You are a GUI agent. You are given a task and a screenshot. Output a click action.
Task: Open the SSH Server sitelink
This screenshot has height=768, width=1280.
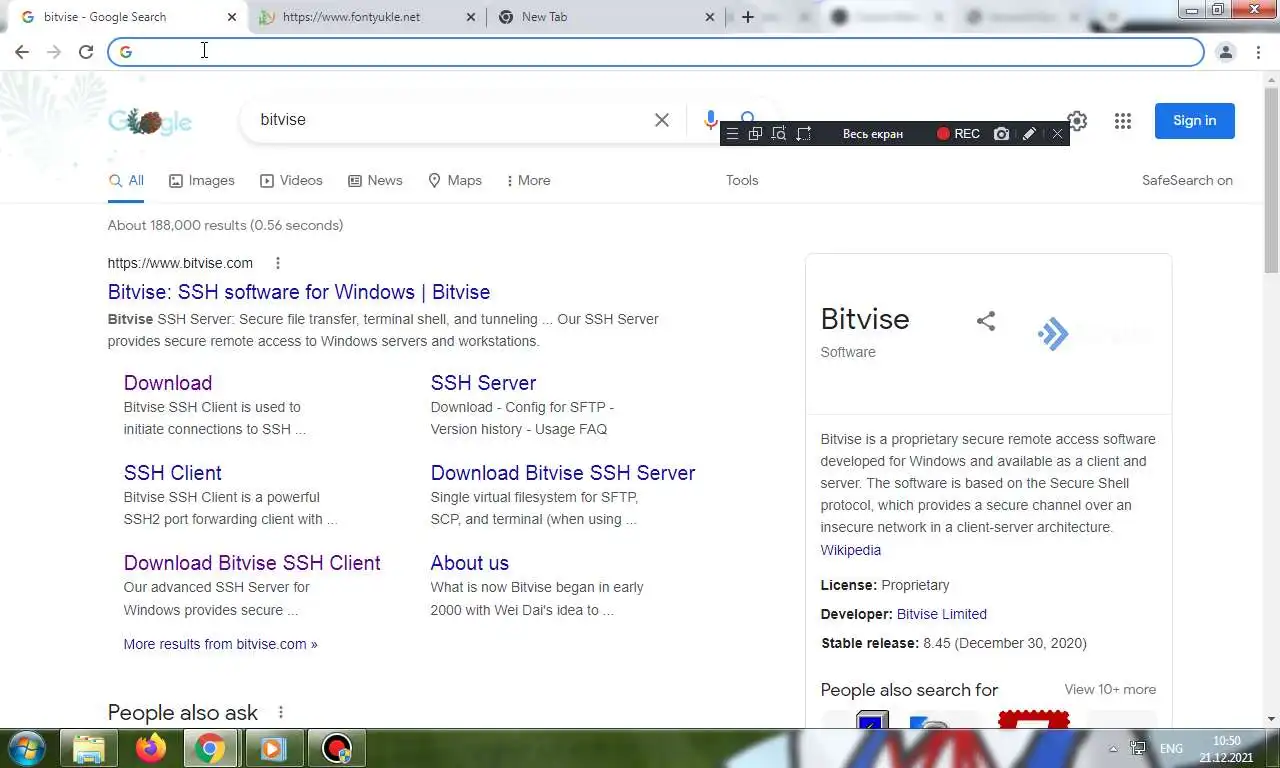click(483, 383)
